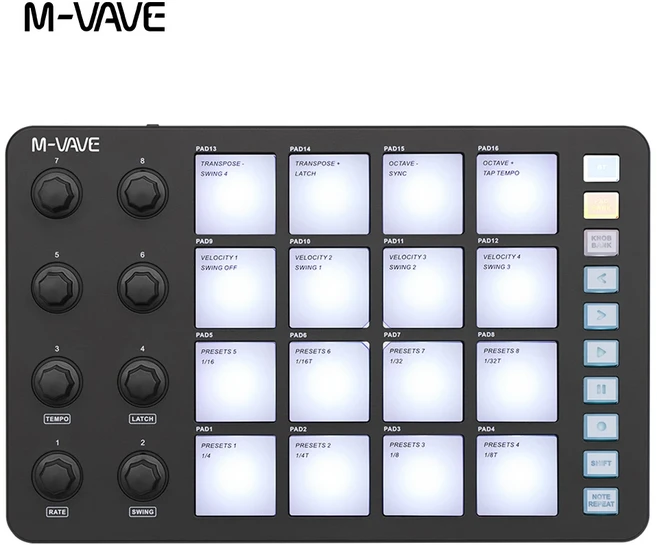Hold the SHIFT button
657x545 pixels.
pyautogui.click(x=601, y=464)
